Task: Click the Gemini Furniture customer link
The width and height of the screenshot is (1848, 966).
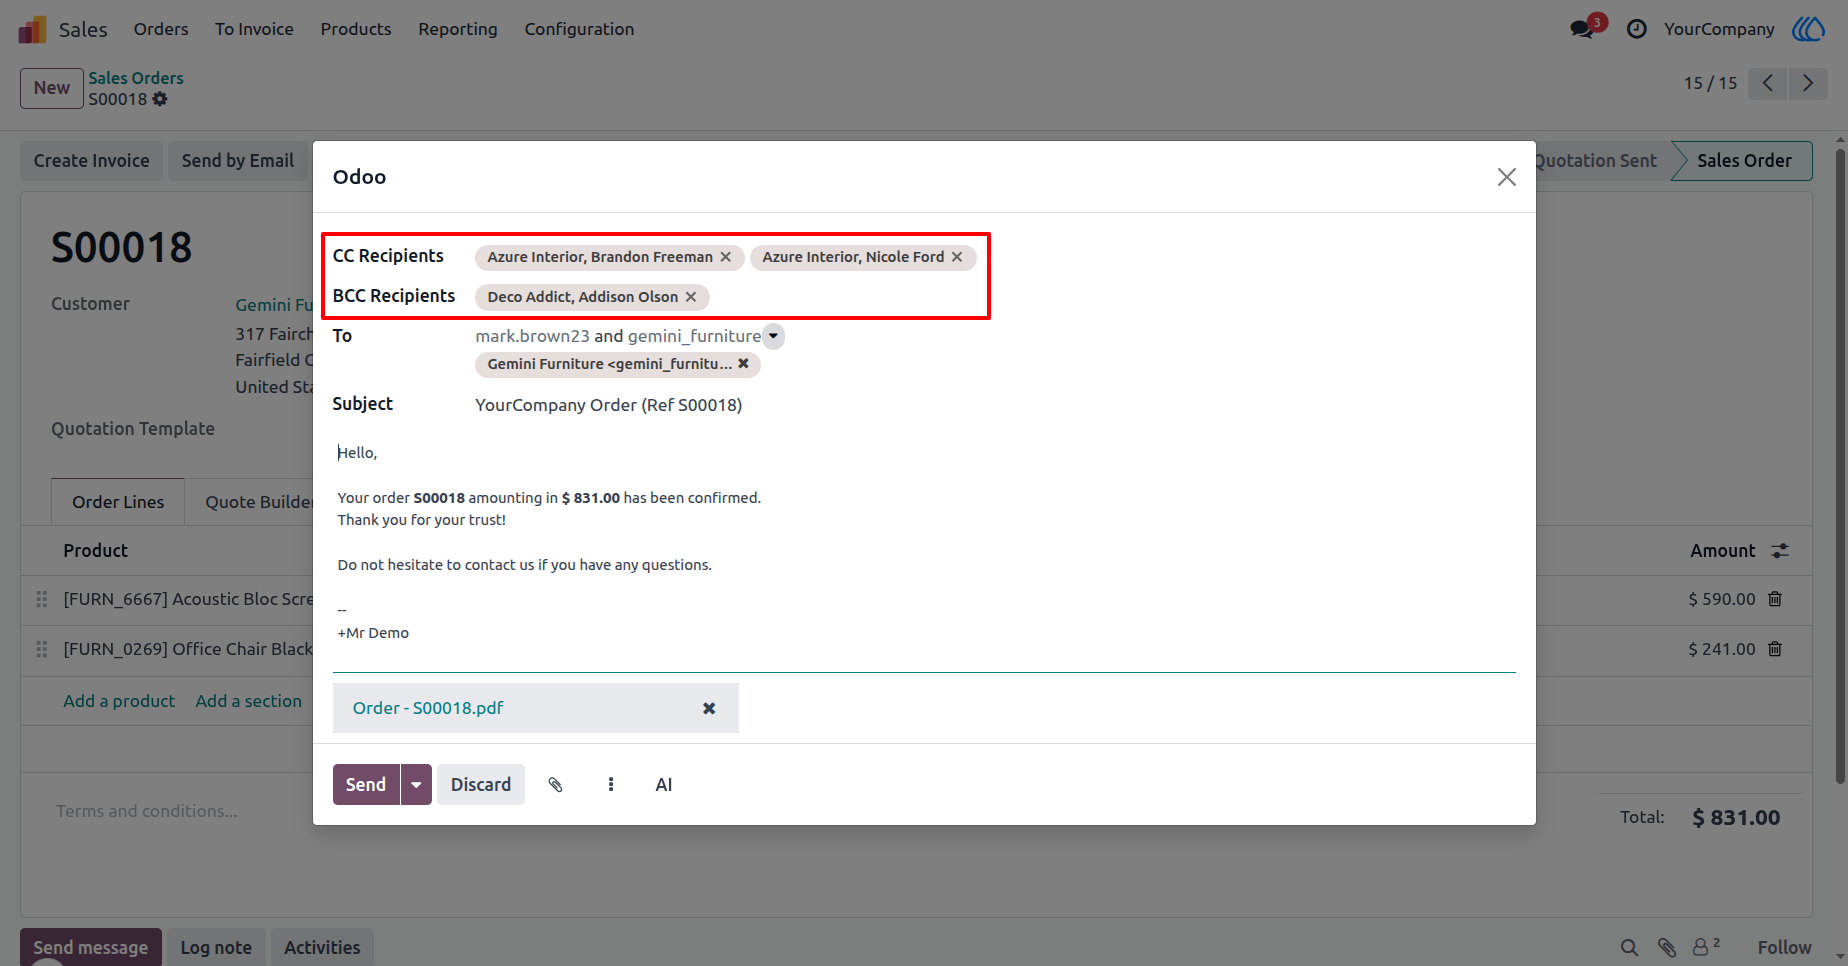Action: (274, 305)
